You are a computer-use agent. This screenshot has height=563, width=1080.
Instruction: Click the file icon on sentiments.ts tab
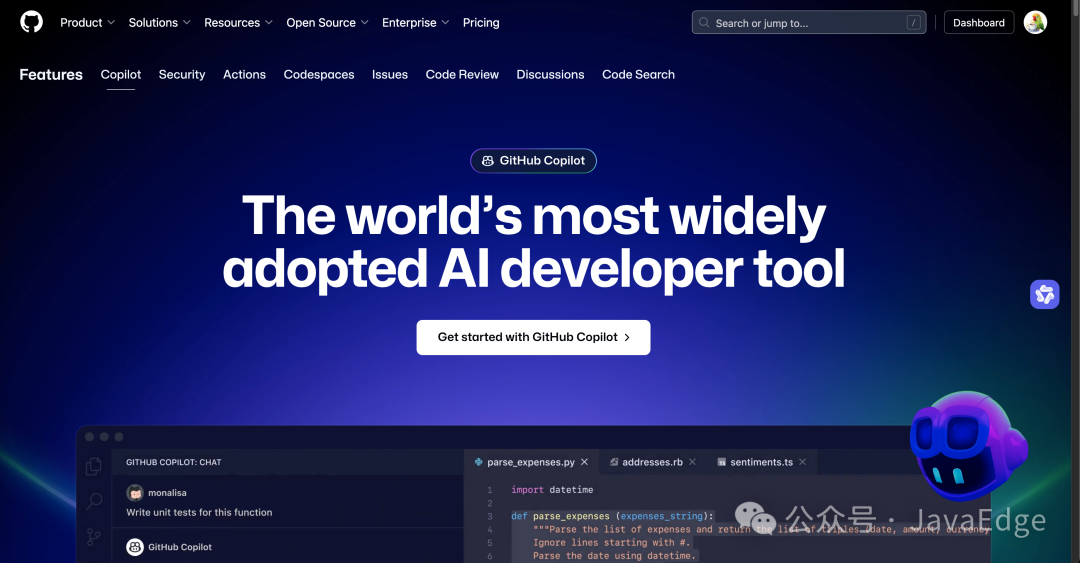point(721,462)
